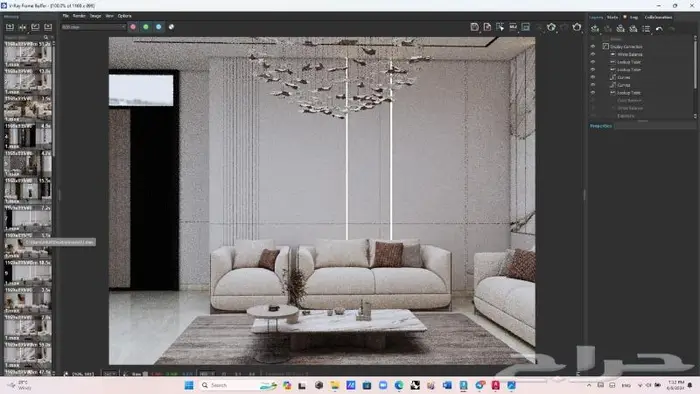Open the File menu

click(x=66, y=16)
